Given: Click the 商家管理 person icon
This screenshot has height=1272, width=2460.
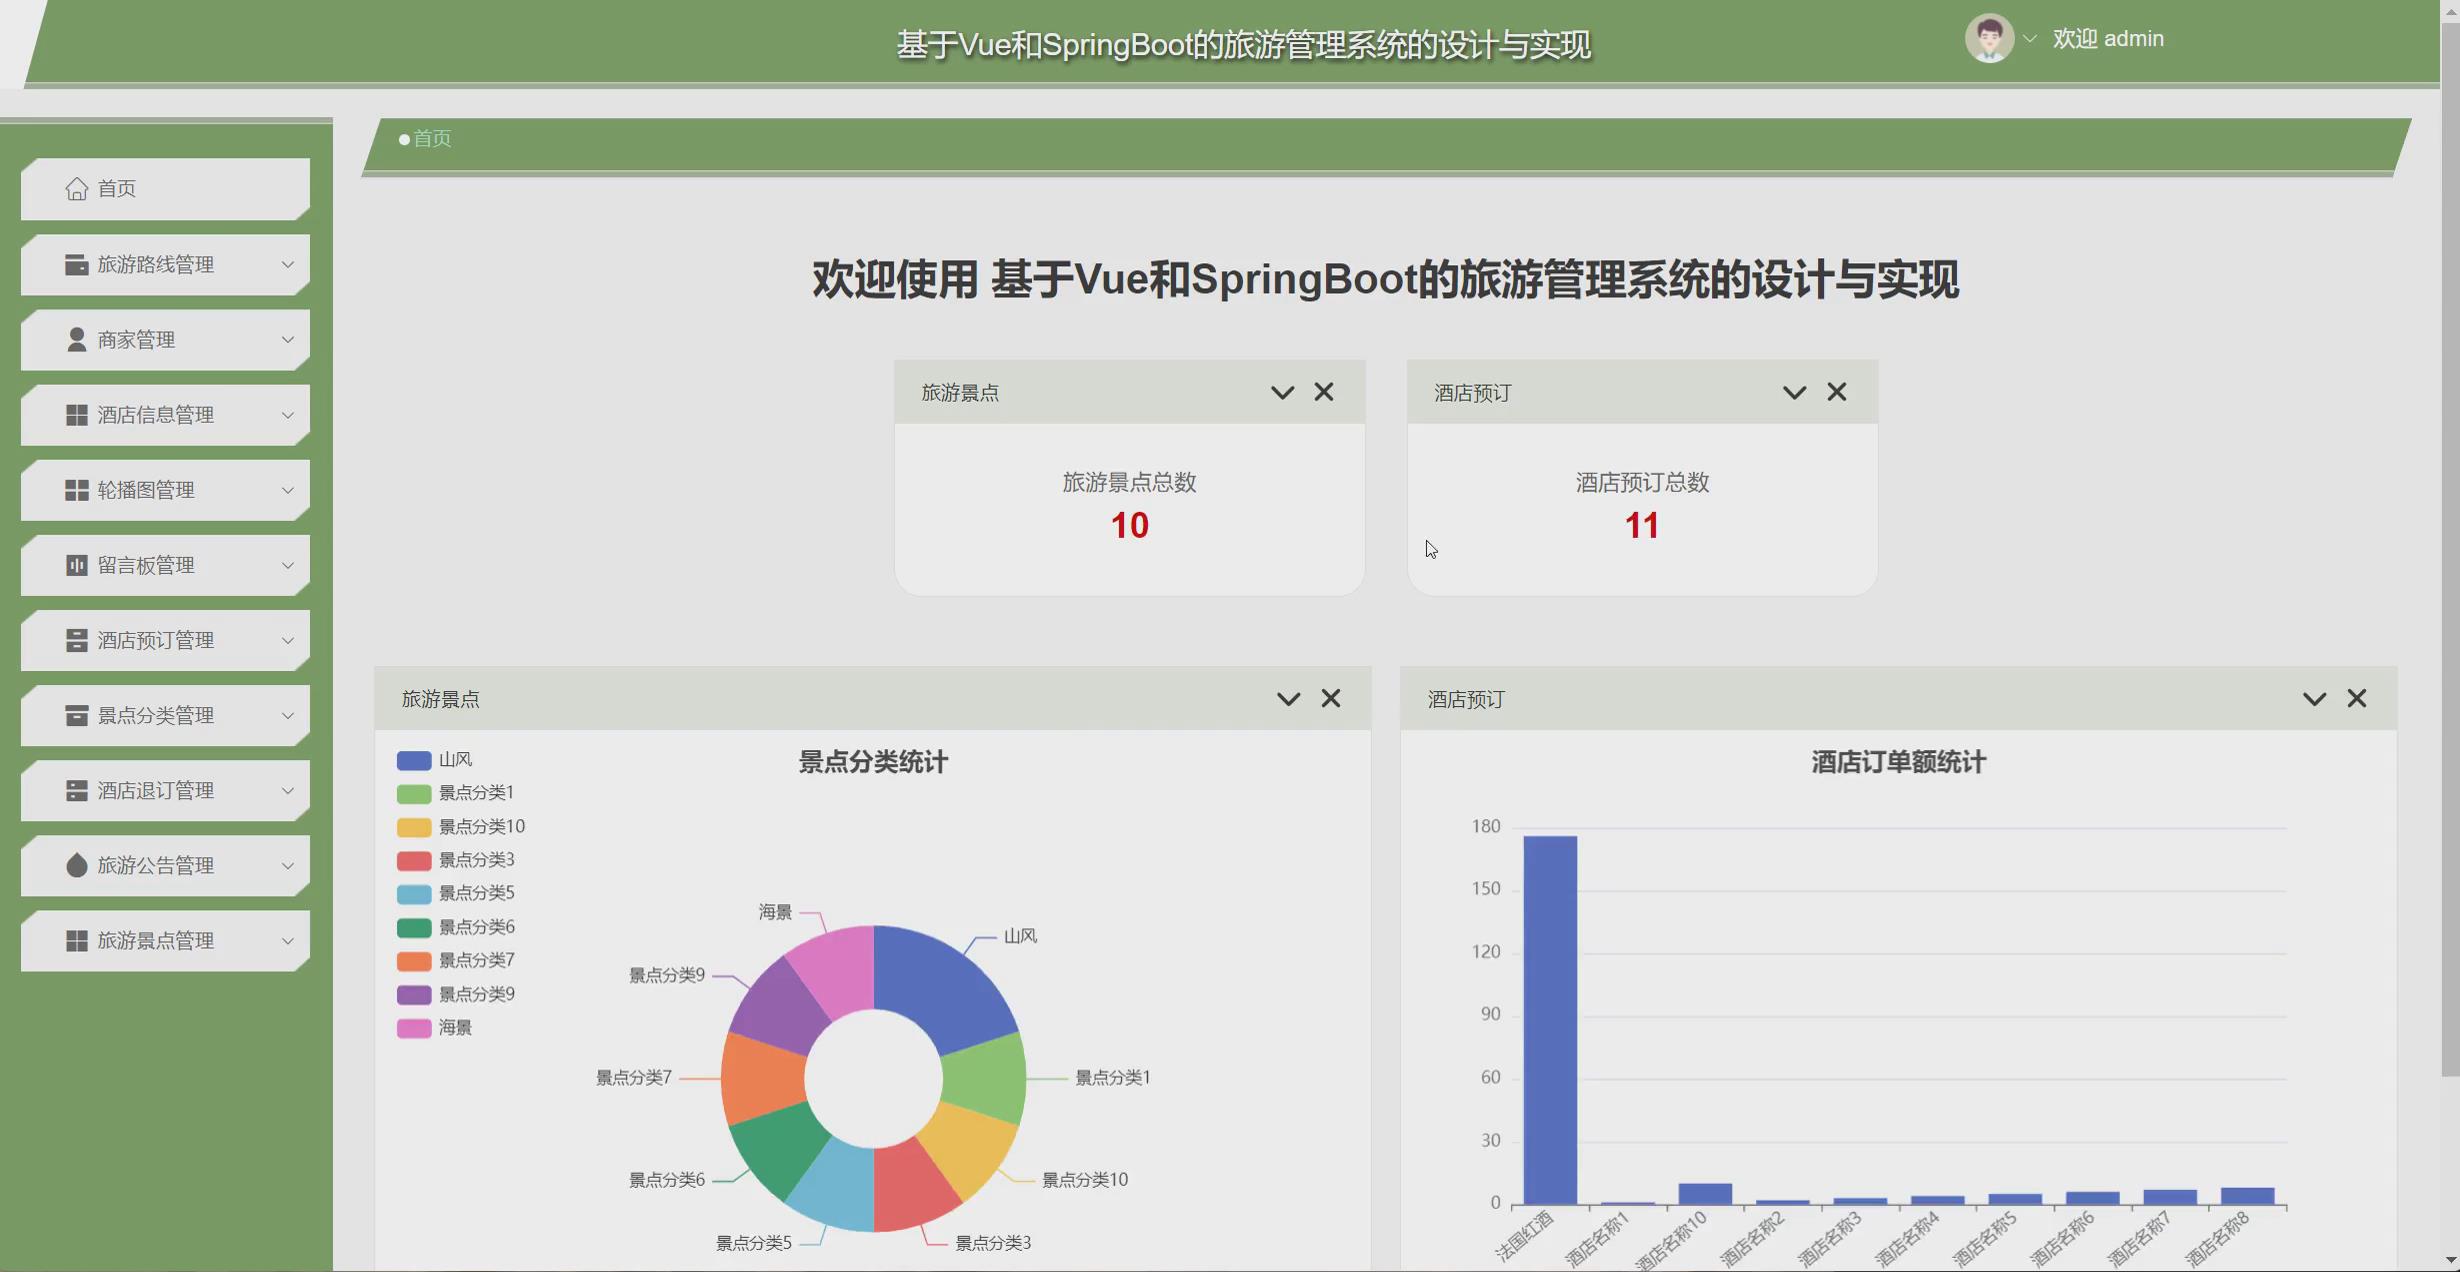Looking at the screenshot, I should click(76, 339).
